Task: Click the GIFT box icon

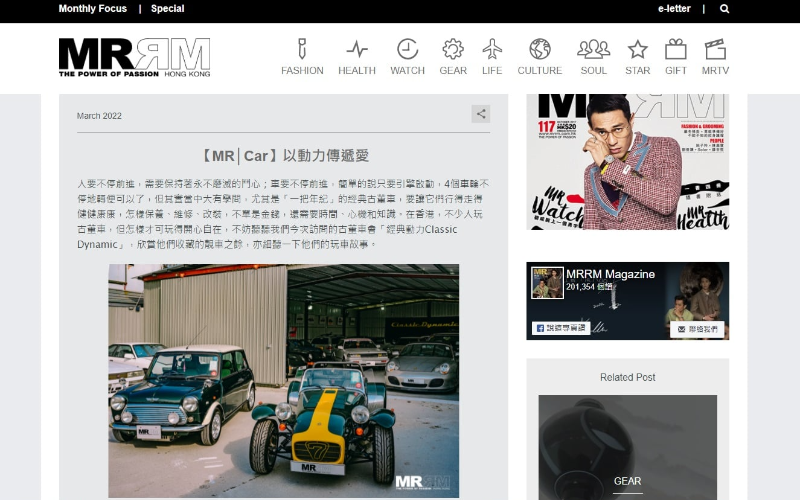Action: (x=676, y=49)
